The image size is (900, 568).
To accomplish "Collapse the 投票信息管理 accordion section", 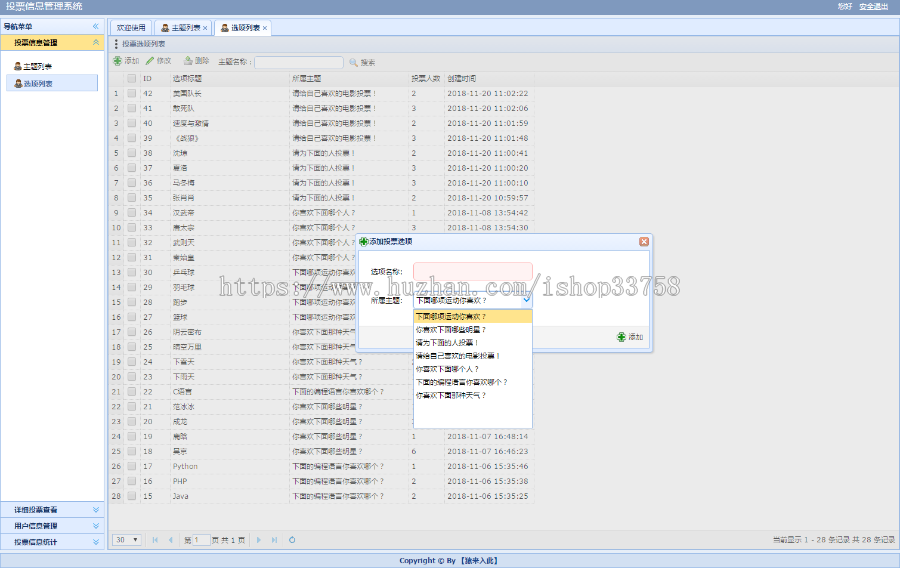I will (96, 42).
